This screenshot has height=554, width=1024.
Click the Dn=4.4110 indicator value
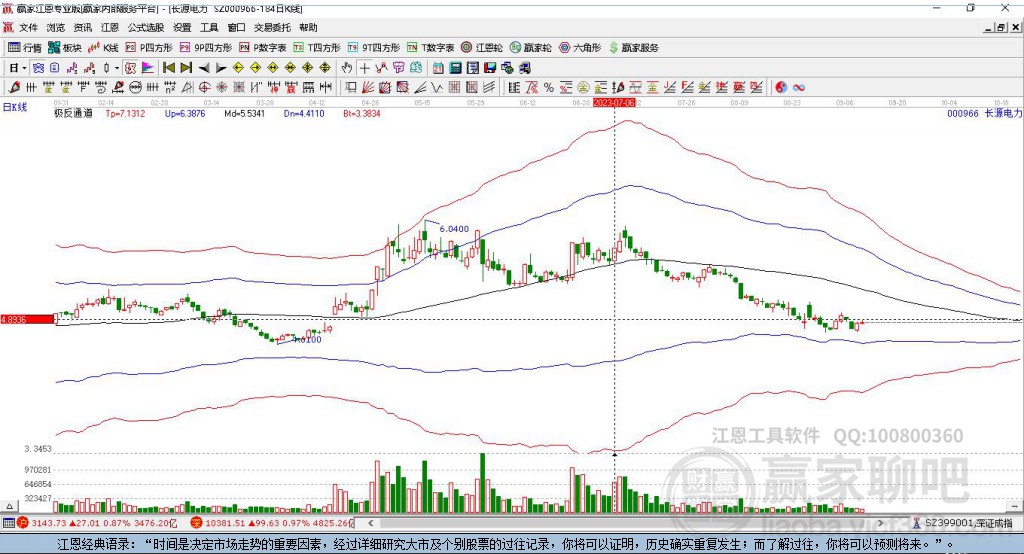(x=304, y=113)
